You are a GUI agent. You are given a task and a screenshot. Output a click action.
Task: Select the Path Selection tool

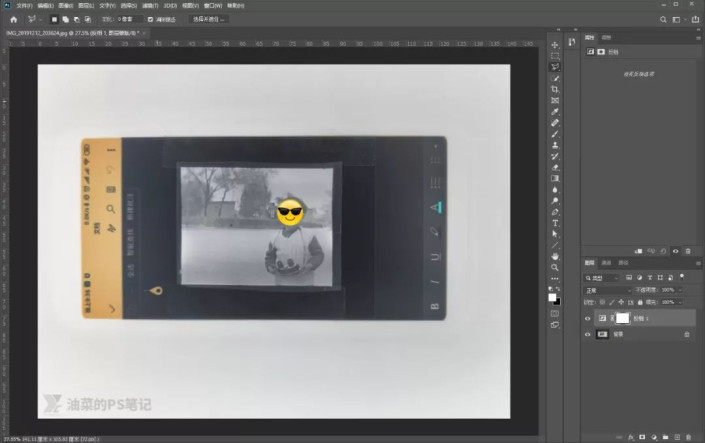555,234
